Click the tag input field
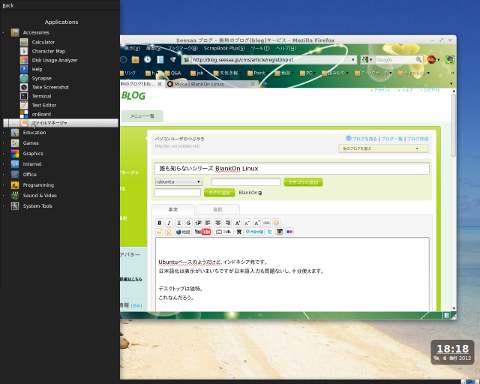 pos(178,193)
